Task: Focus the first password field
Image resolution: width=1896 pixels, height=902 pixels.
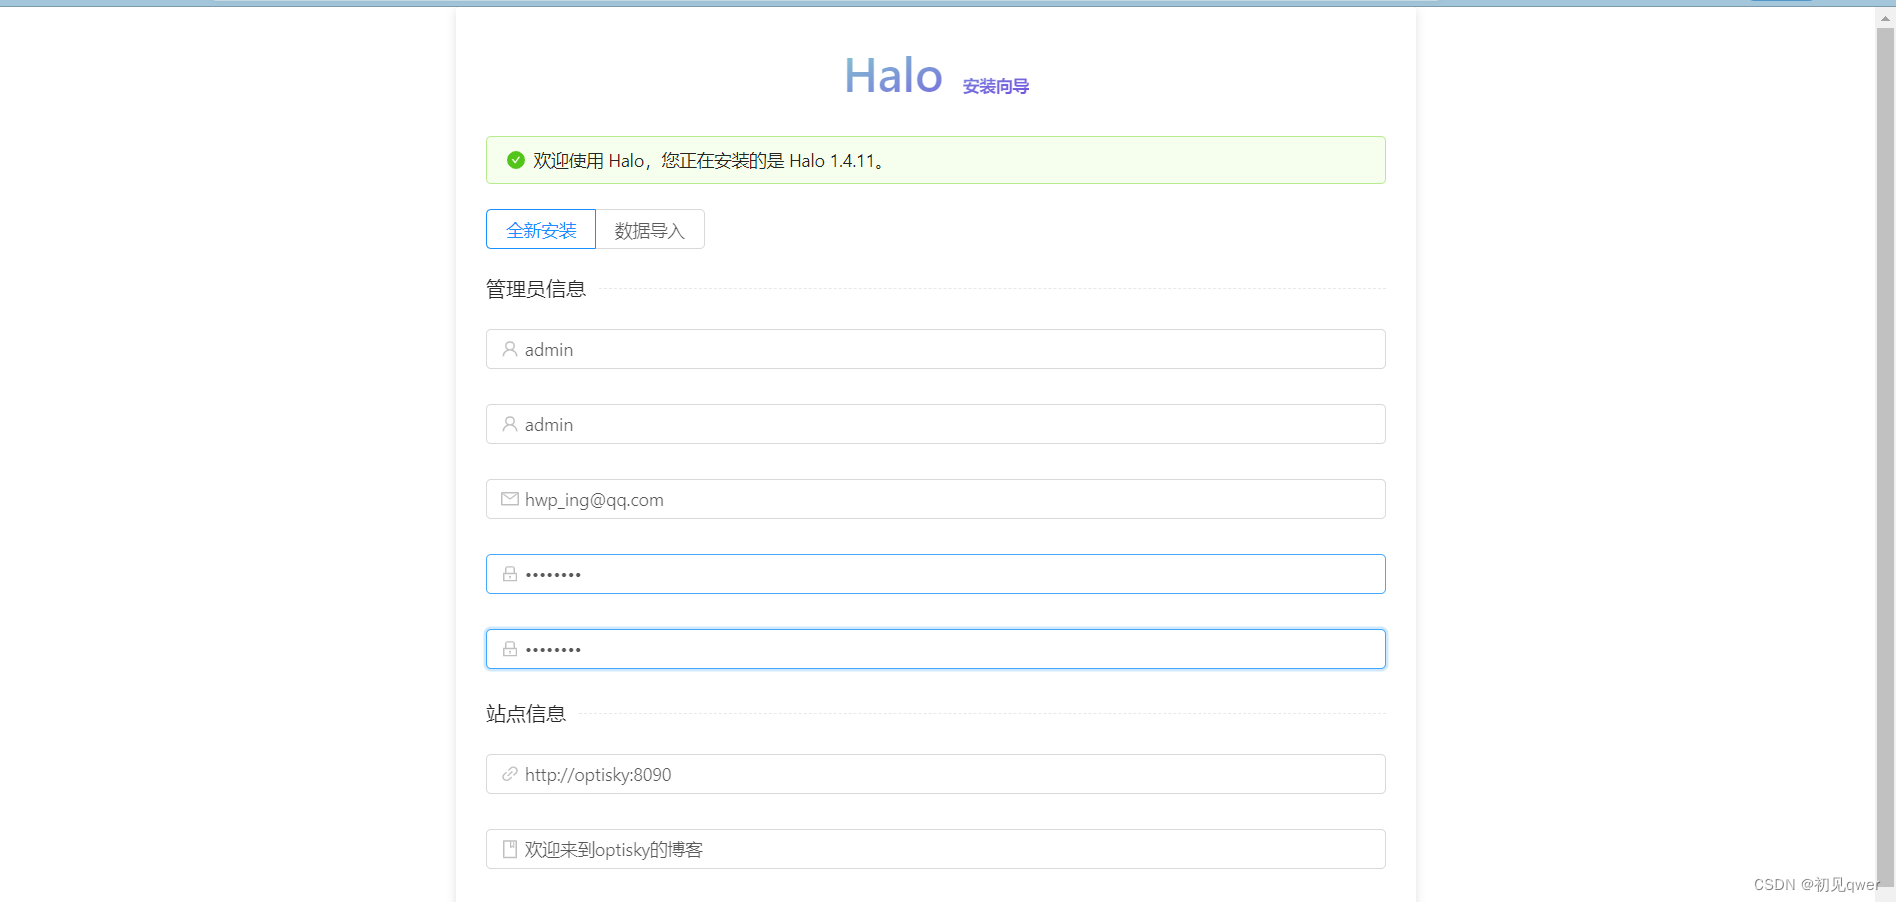Action: pos(936,574)
